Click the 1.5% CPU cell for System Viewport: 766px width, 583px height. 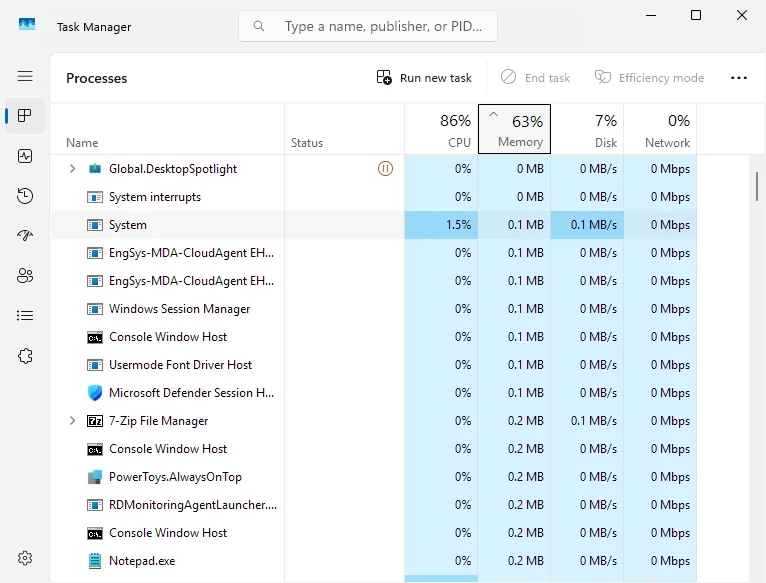tap(441, 225)
